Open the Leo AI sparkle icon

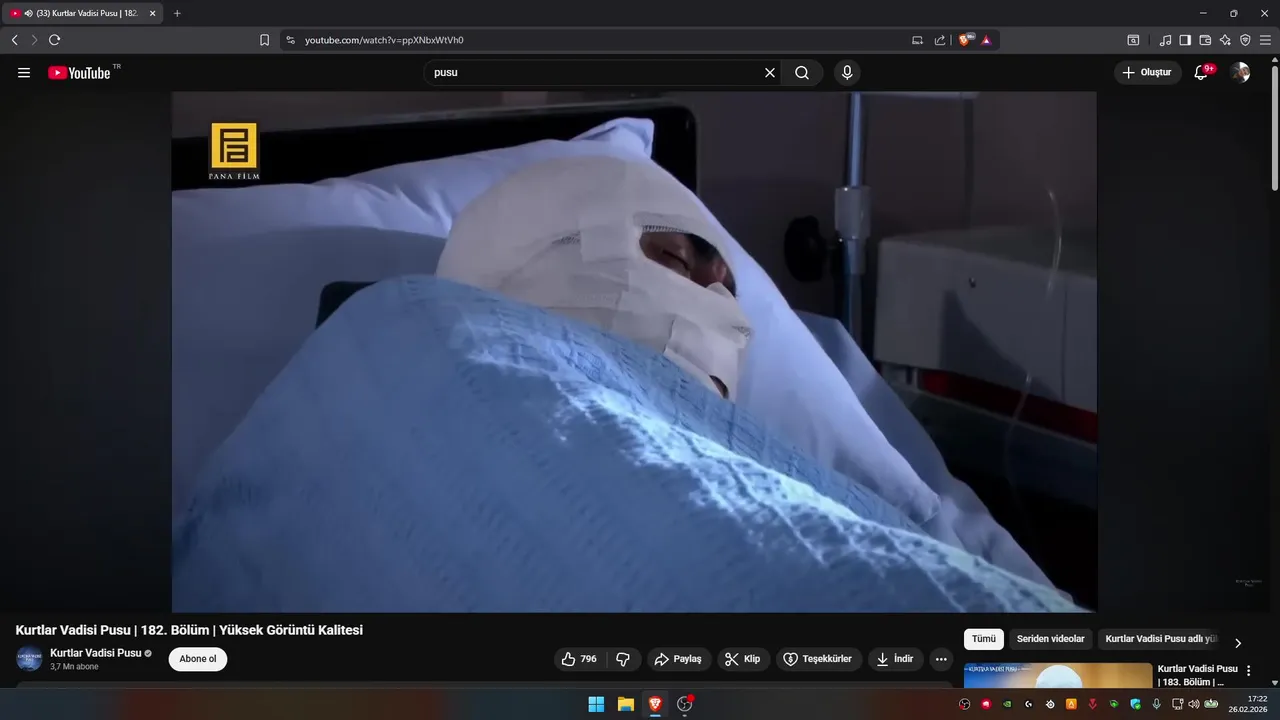pos(1225,40)
